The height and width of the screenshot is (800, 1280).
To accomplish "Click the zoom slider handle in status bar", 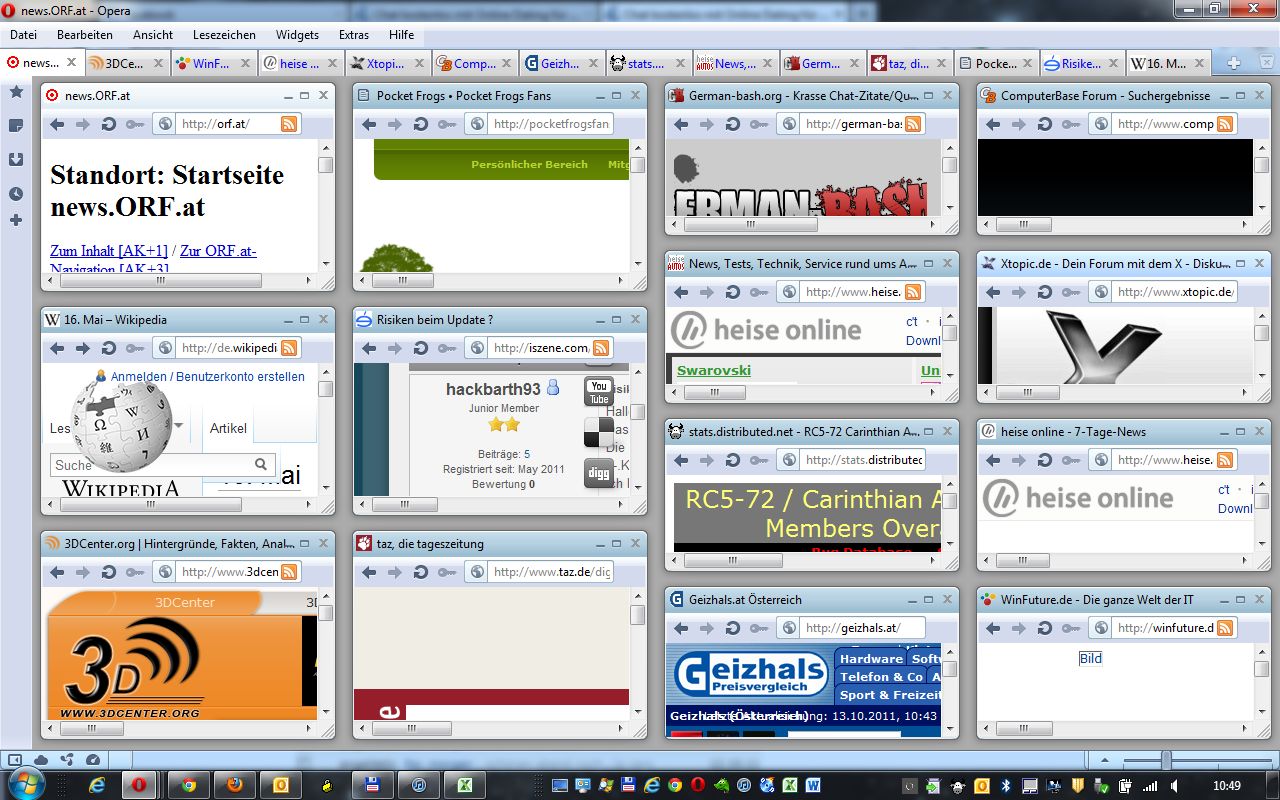I will (x=1165, y=761).
